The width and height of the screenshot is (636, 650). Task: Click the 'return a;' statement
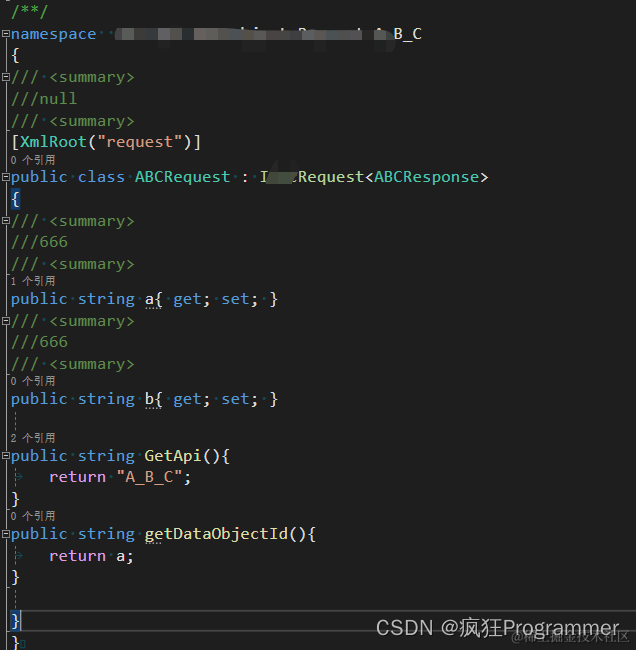click(x=91, y=556)
